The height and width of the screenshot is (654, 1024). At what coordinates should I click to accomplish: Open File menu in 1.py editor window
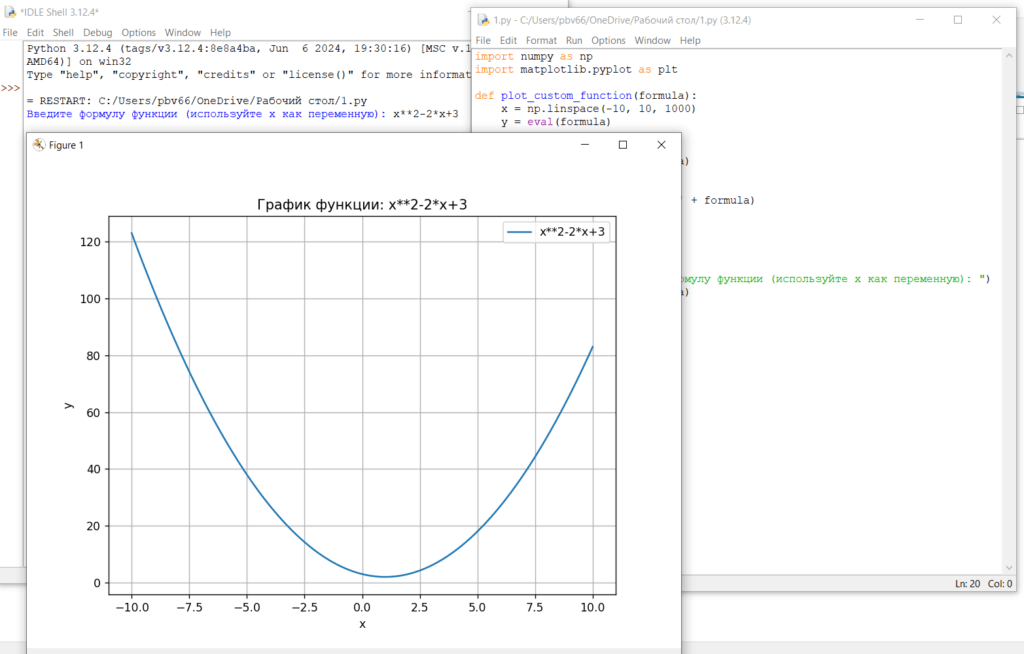[483, 41]
